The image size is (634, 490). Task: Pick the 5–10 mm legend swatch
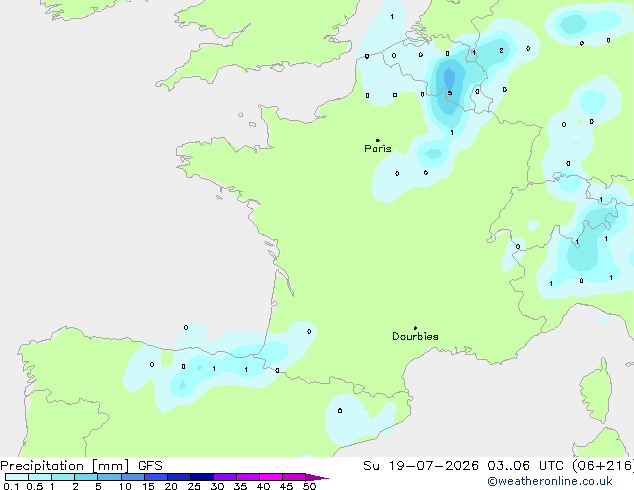(x=109, y=477)
